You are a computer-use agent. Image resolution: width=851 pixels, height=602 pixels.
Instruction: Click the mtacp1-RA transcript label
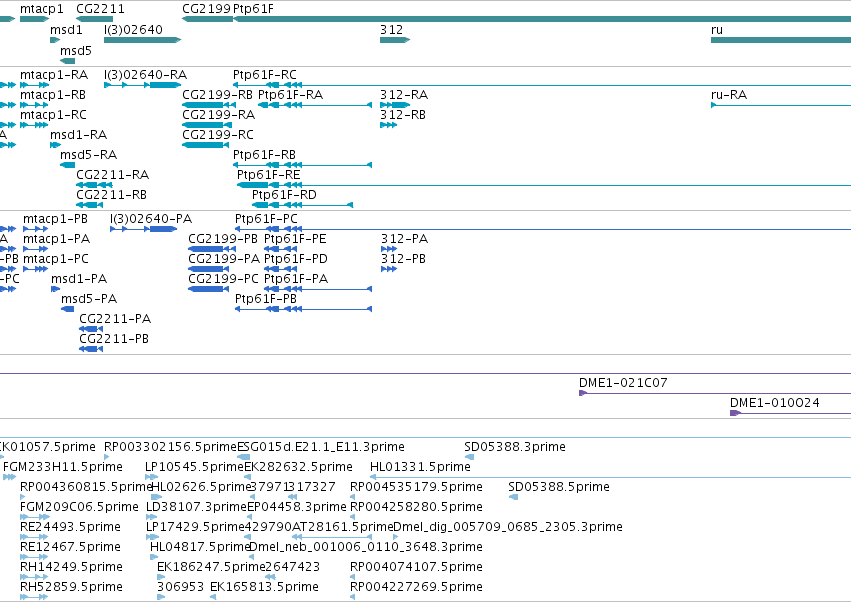tap(54, 75)
